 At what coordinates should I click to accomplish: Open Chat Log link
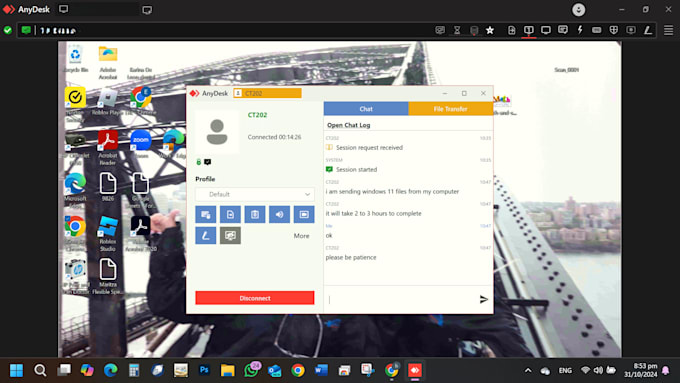click(x=349, y=125)
